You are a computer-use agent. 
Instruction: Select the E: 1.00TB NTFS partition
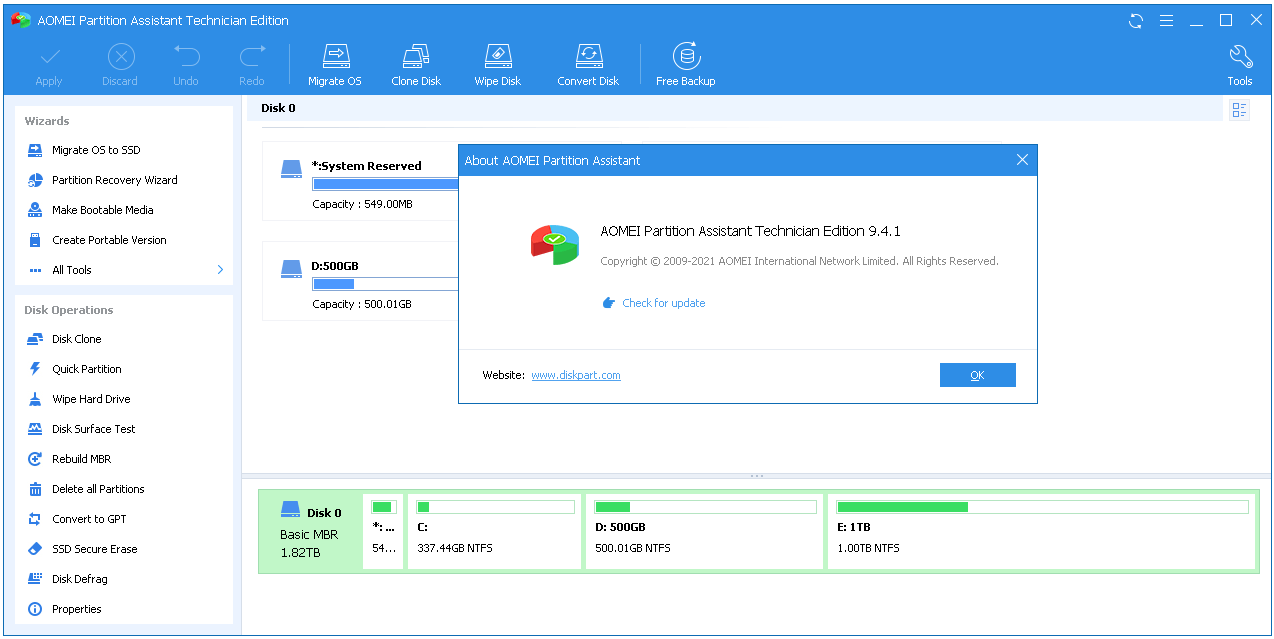(x=1041, y=531)
